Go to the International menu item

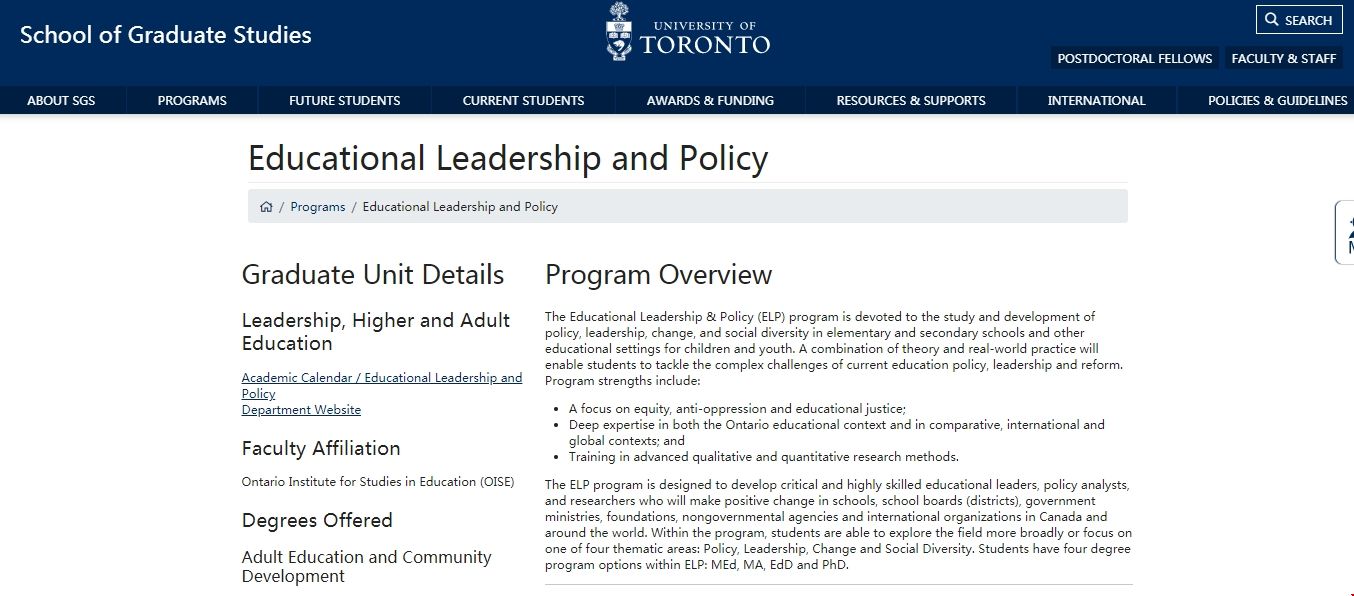pos(1096,100)
